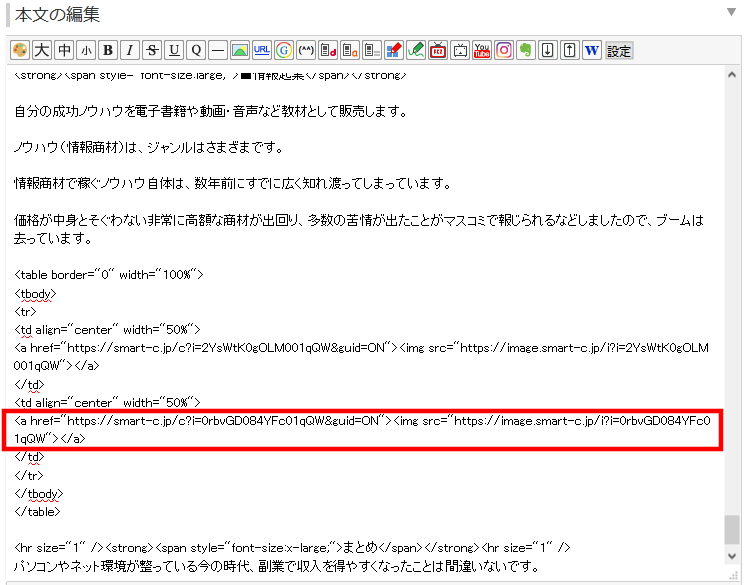This screenshot has height=585, width=746.
Task: Insert a horizontal line
Action: click(x=218, y=50)
